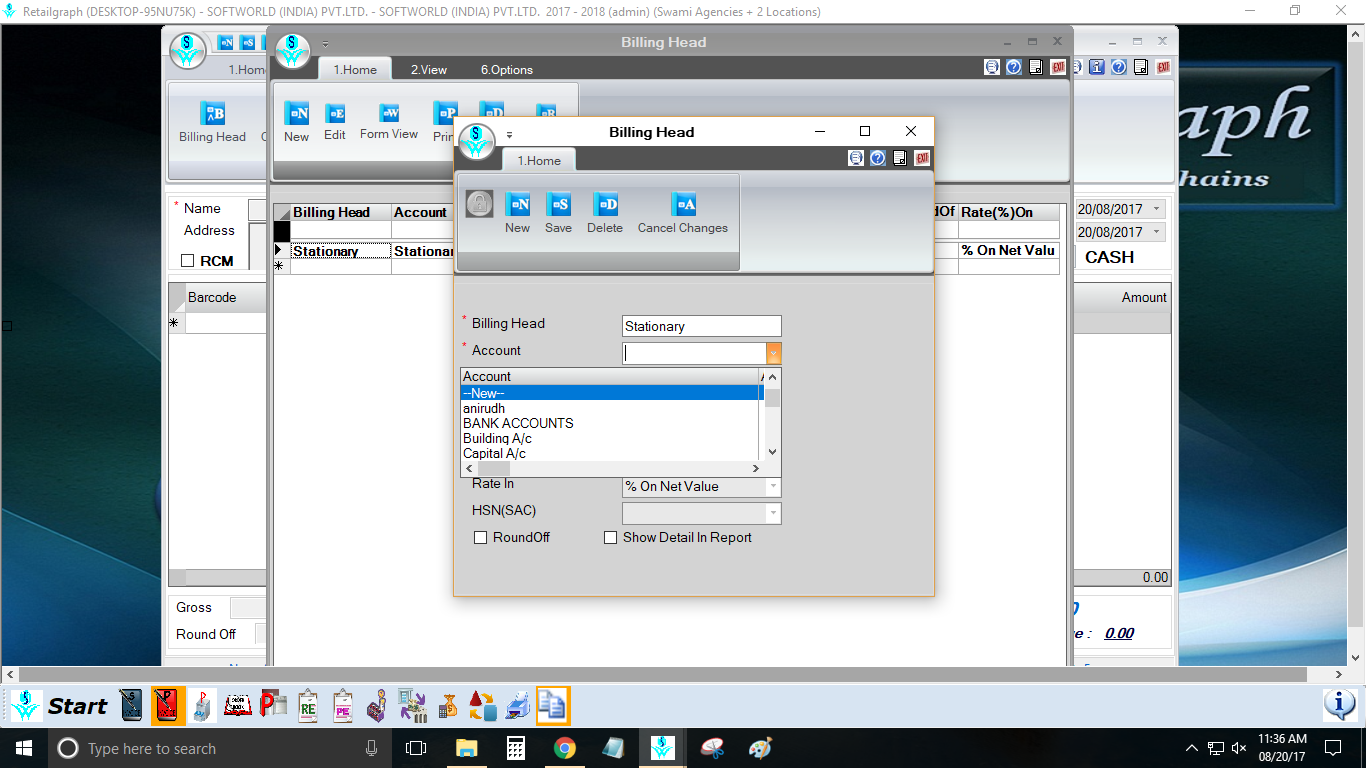The width and height of the screenshot is (1366, 768).
Task: Click the grey padlock icon in front dialog
Action: pyautogui.click(x=479, y=204)
